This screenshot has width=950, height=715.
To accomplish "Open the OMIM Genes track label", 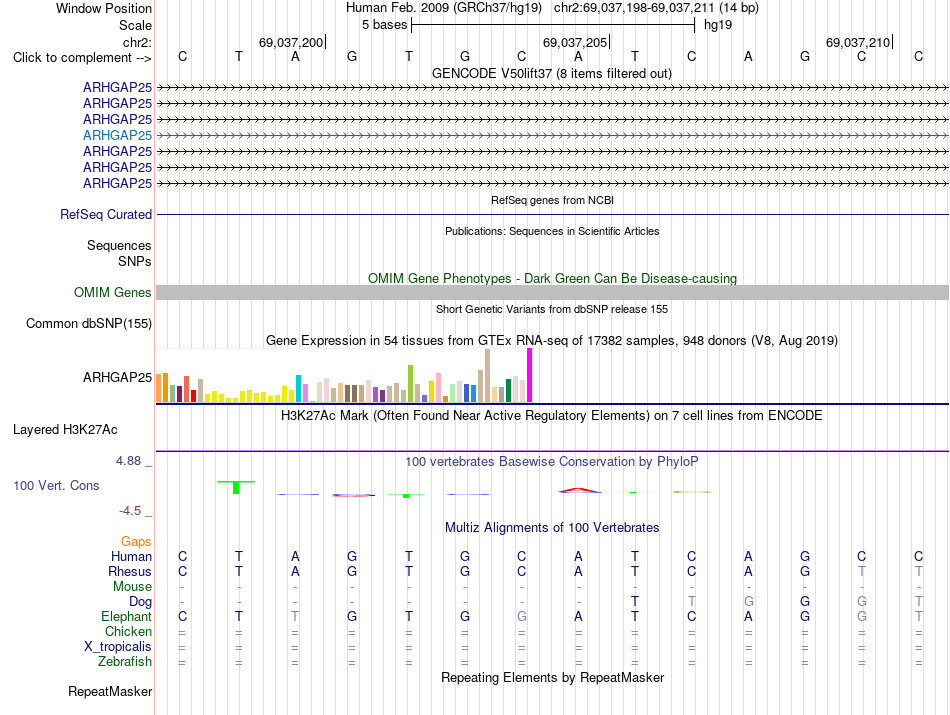I will pyautogui.click(x=113, y=293).
